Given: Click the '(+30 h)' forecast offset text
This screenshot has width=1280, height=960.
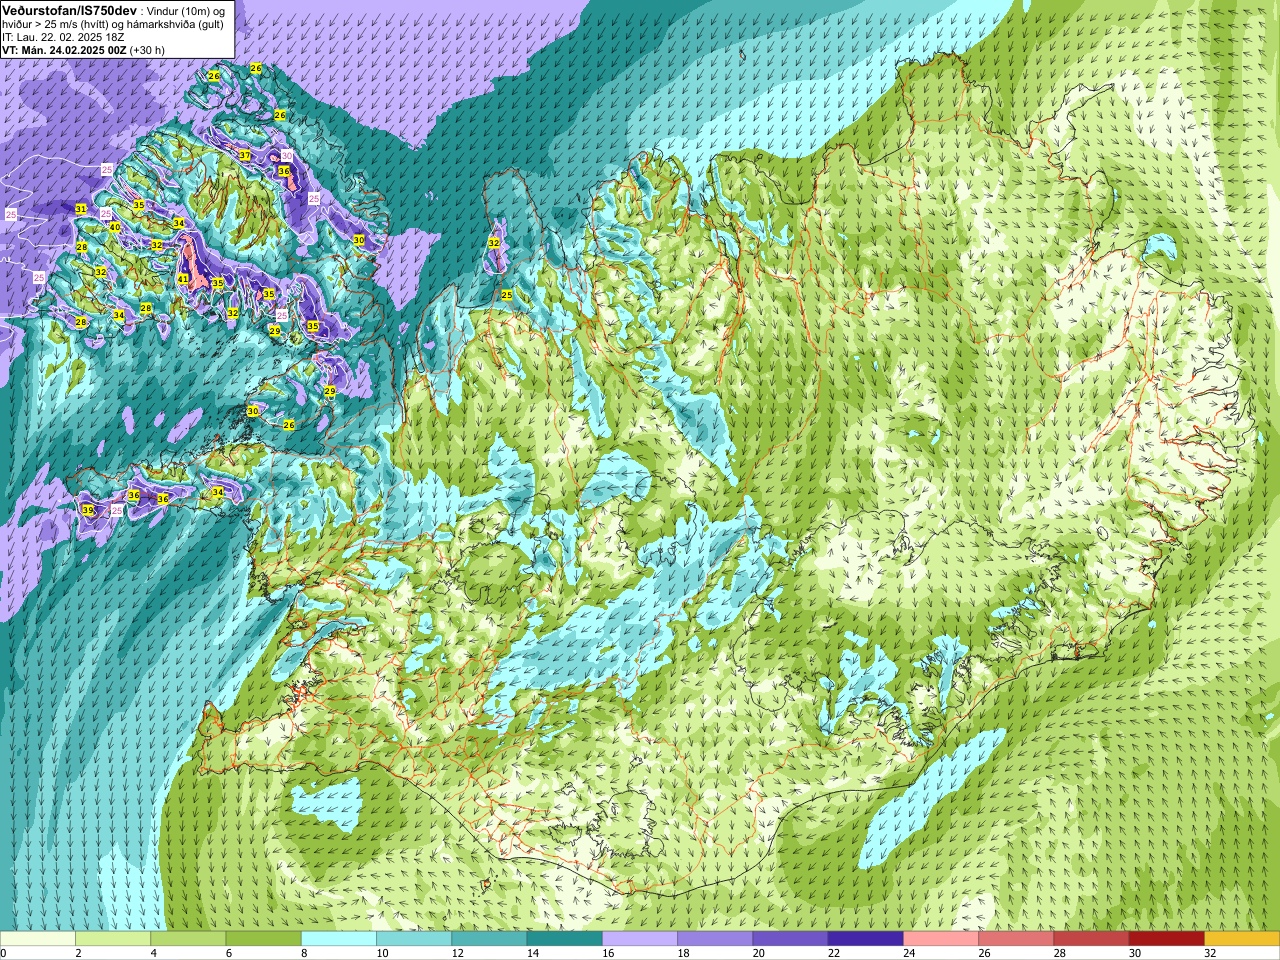Looking at the screenshot, I should coord(148,50).
